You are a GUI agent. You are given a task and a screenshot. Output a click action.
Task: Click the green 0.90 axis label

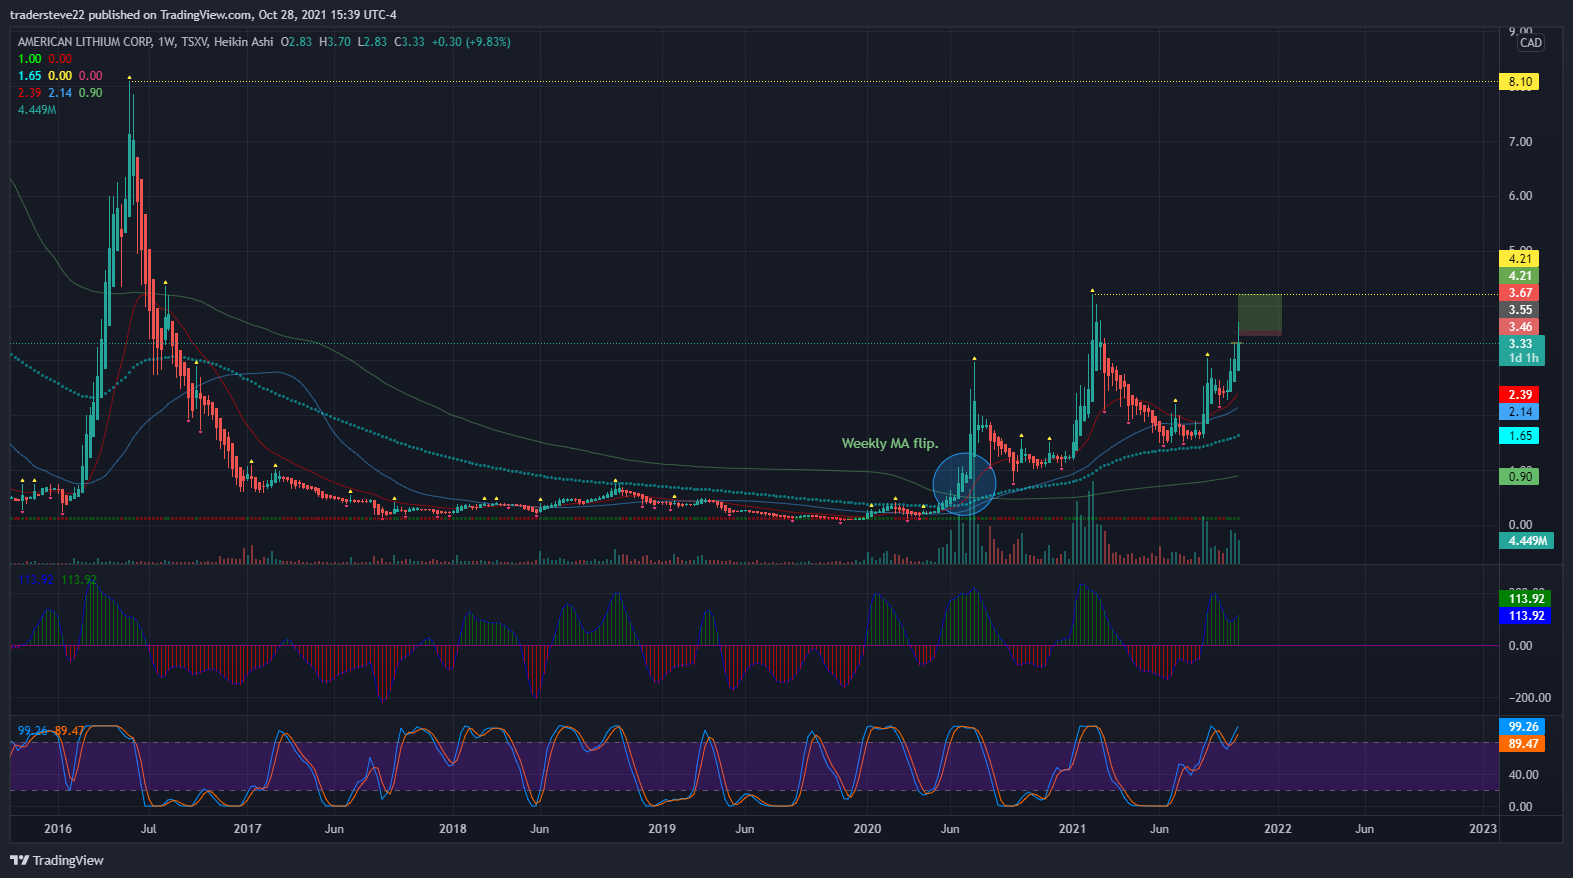(x=1519, y=477)
